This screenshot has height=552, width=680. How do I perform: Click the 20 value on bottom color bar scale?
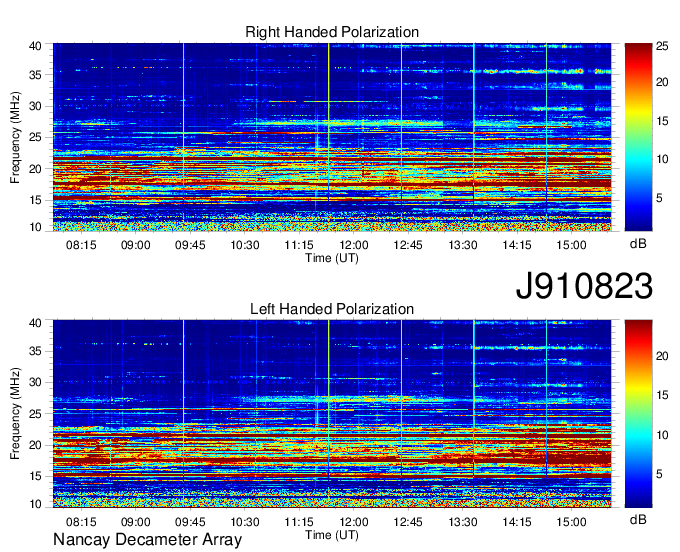pyautogui.click(x=662, y=356)
